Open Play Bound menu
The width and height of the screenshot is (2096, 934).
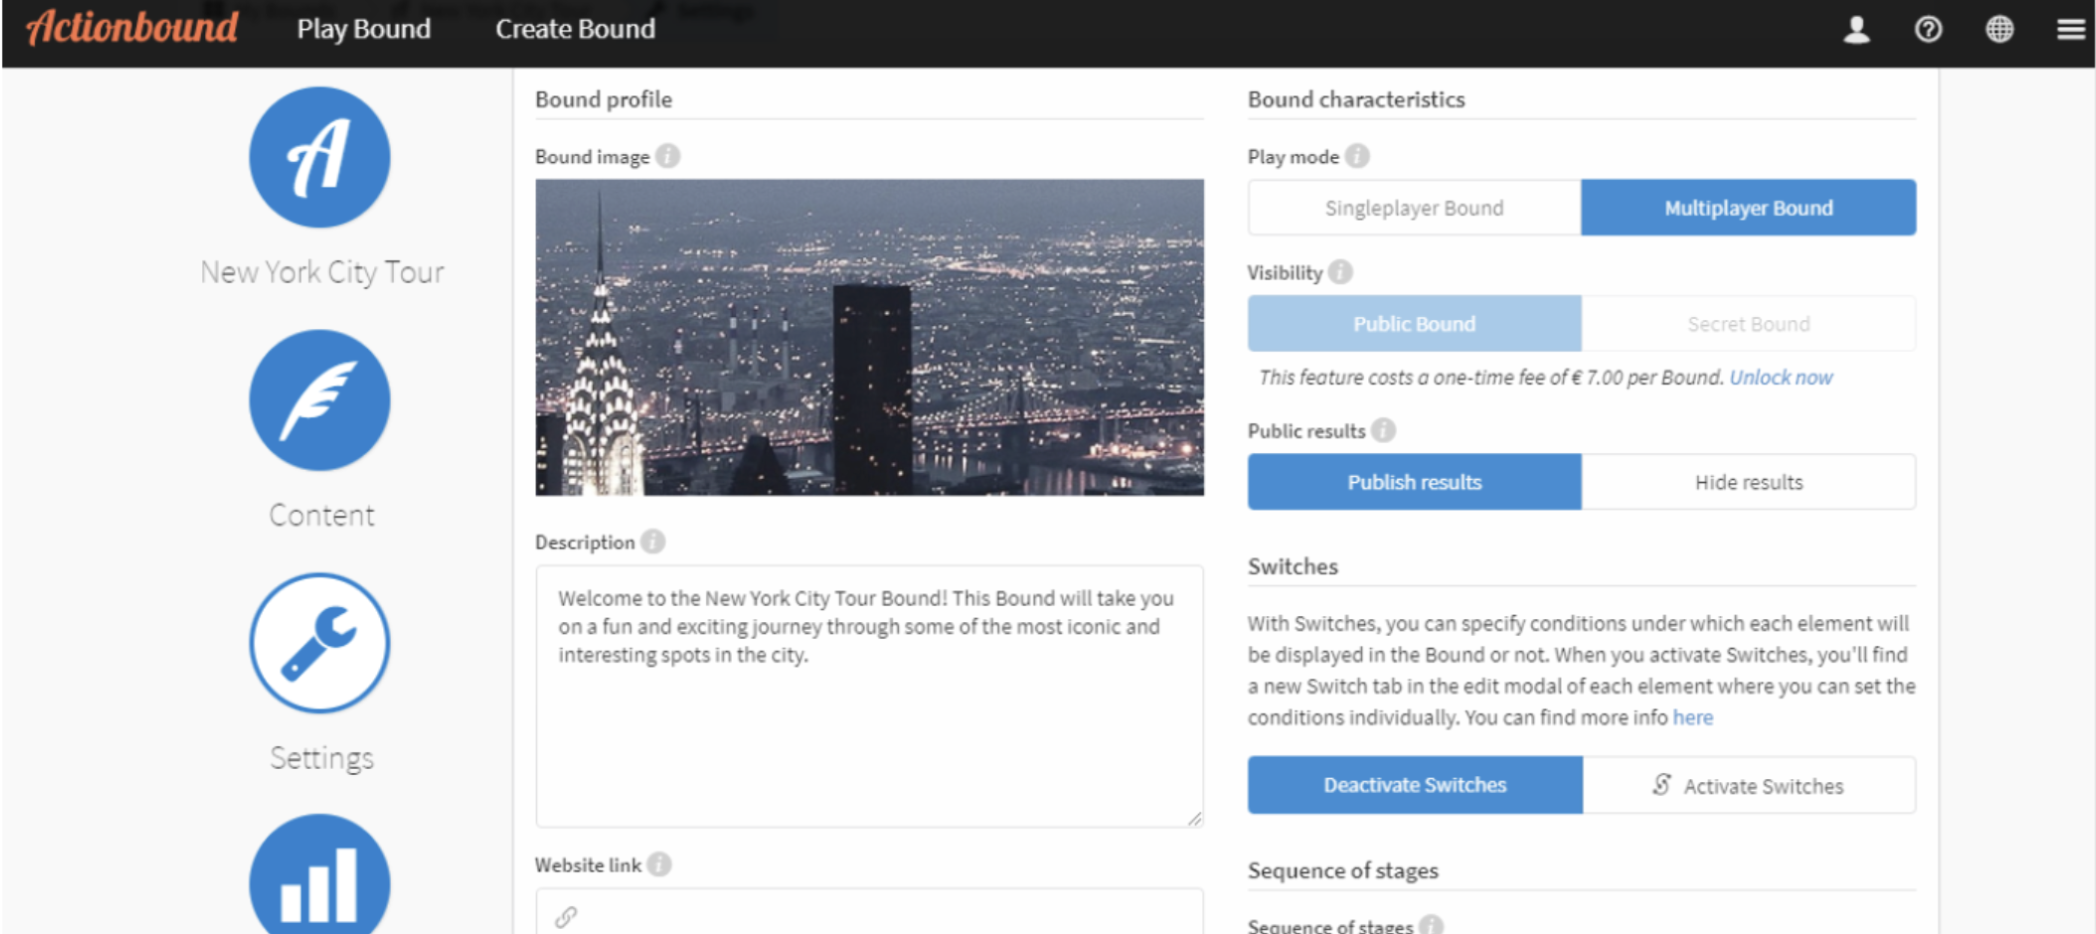tap(364, 29)
